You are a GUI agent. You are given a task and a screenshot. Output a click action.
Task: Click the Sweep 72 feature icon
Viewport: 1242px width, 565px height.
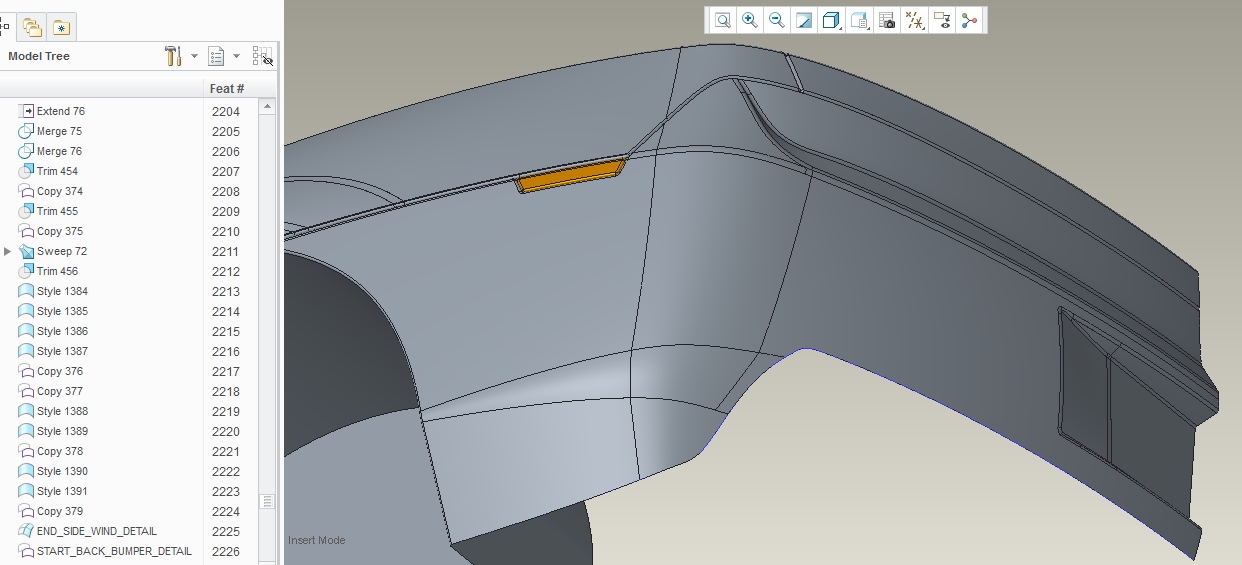click(x=26, y=251)
